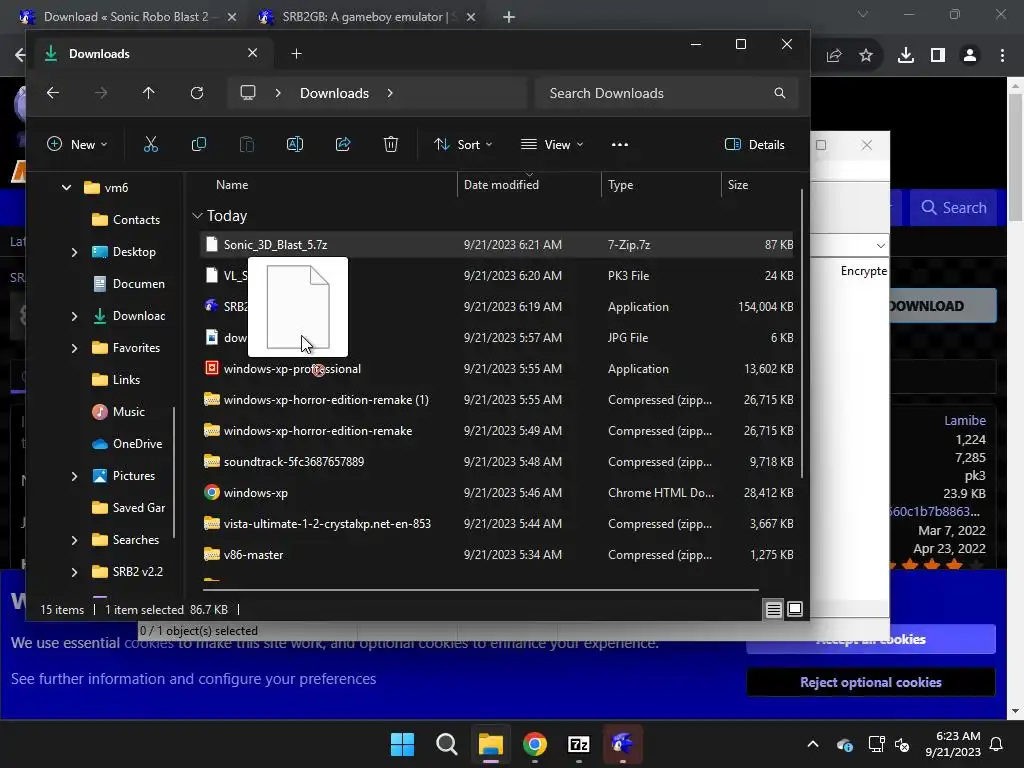Viewport: 1024px width, 768px height.
Task: Open taskbar Search
Action: coord(447,744)
